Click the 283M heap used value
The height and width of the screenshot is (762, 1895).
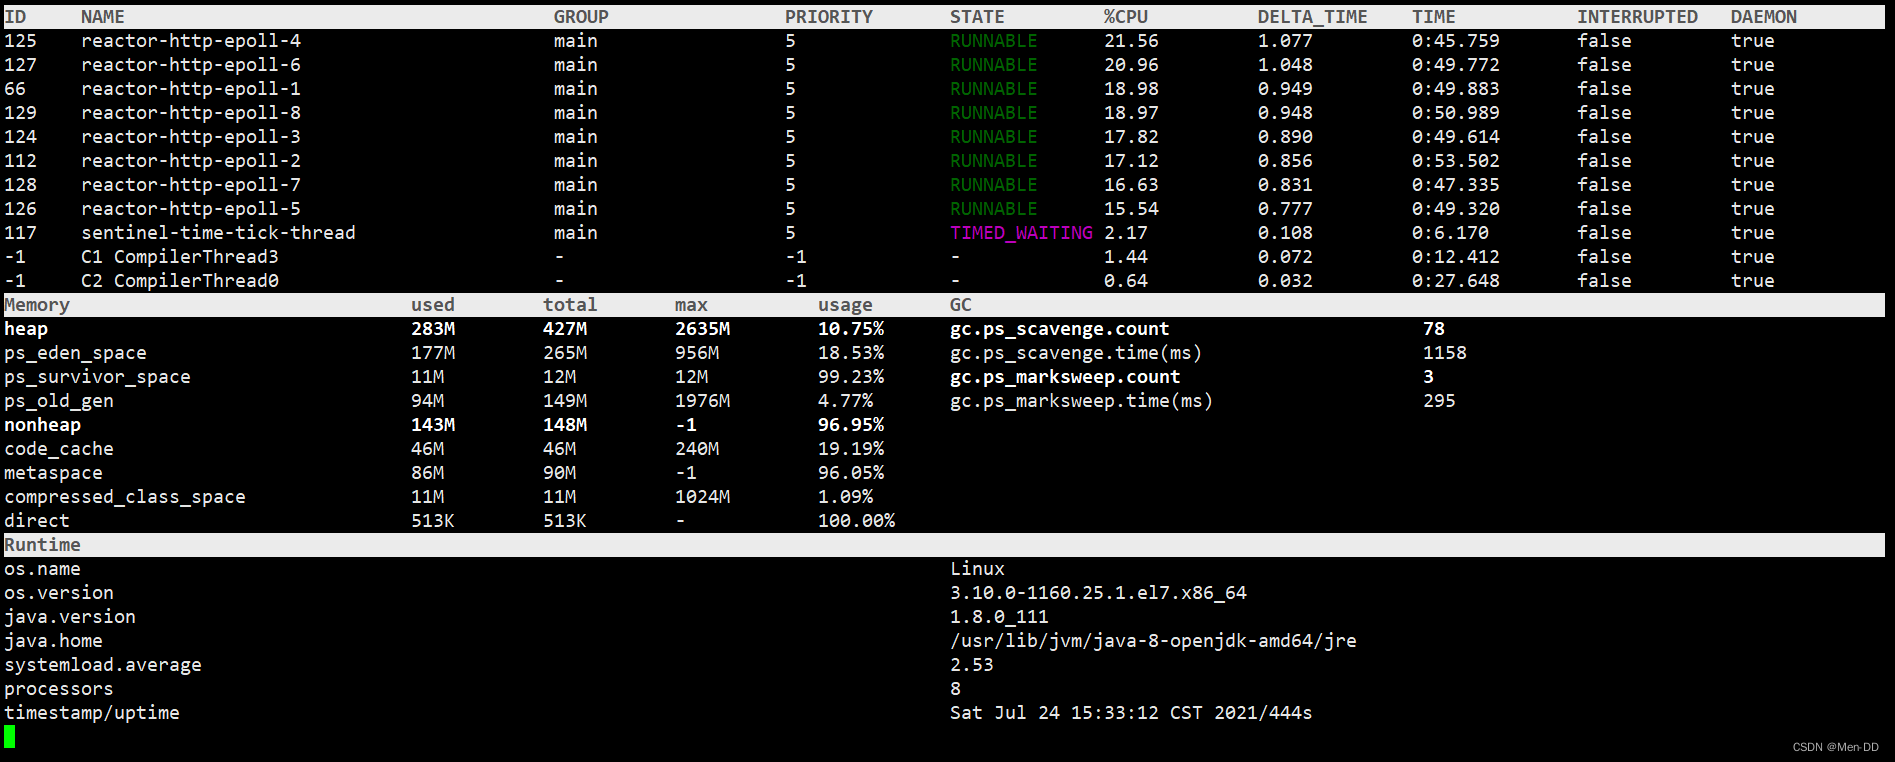click(433, 329)
